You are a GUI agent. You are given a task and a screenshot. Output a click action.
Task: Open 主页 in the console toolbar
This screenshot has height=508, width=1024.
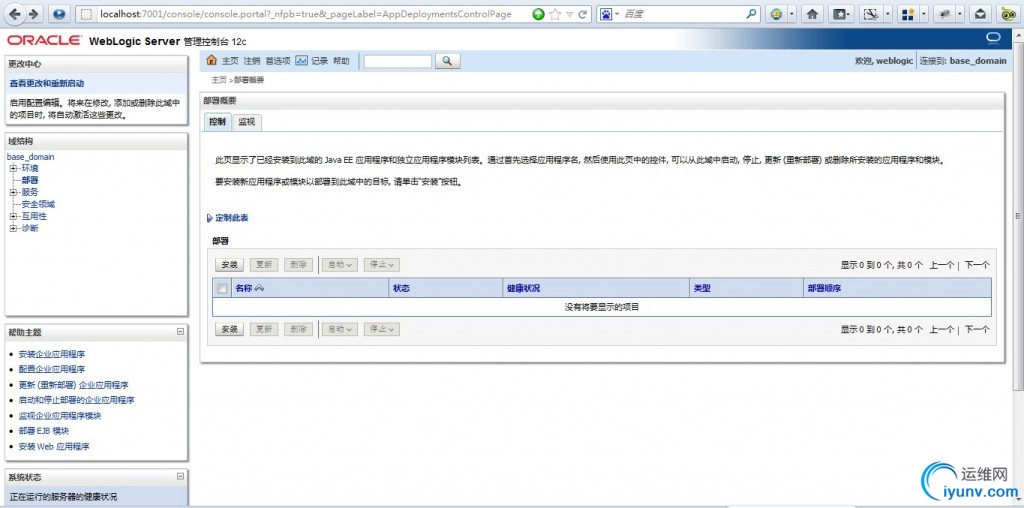[230, 61]
